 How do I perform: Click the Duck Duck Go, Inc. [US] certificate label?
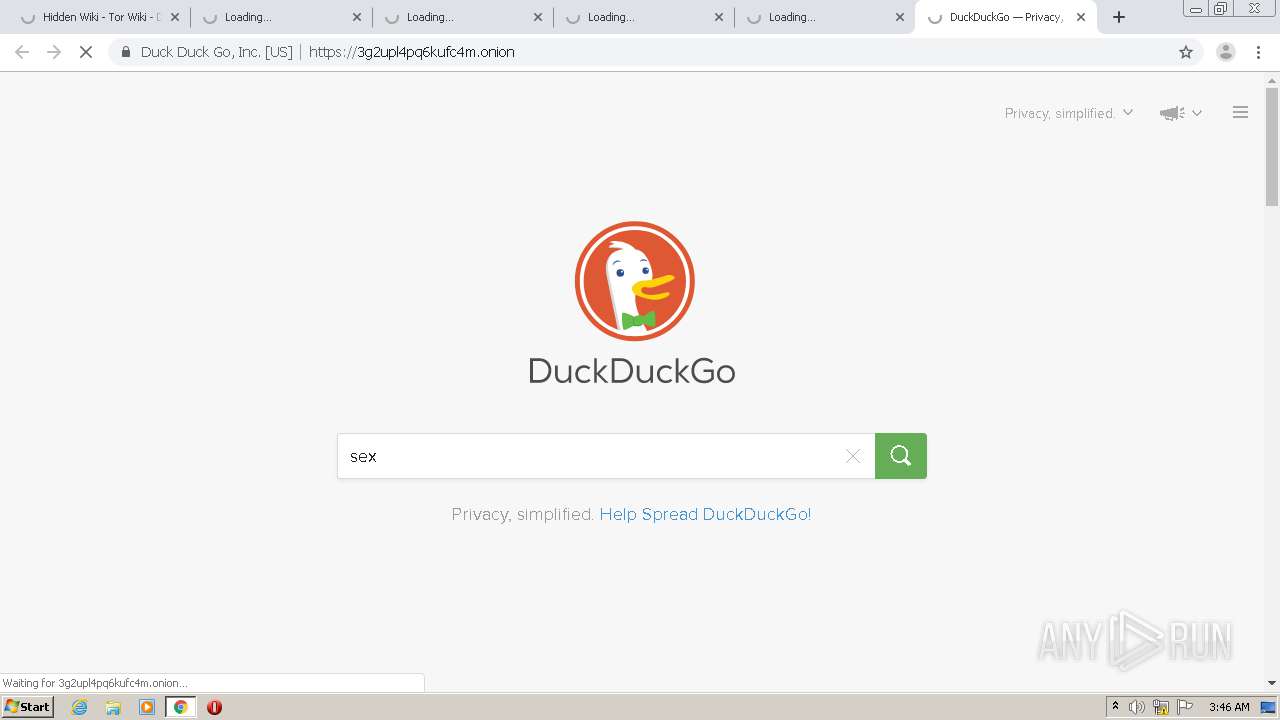(217, 52)
